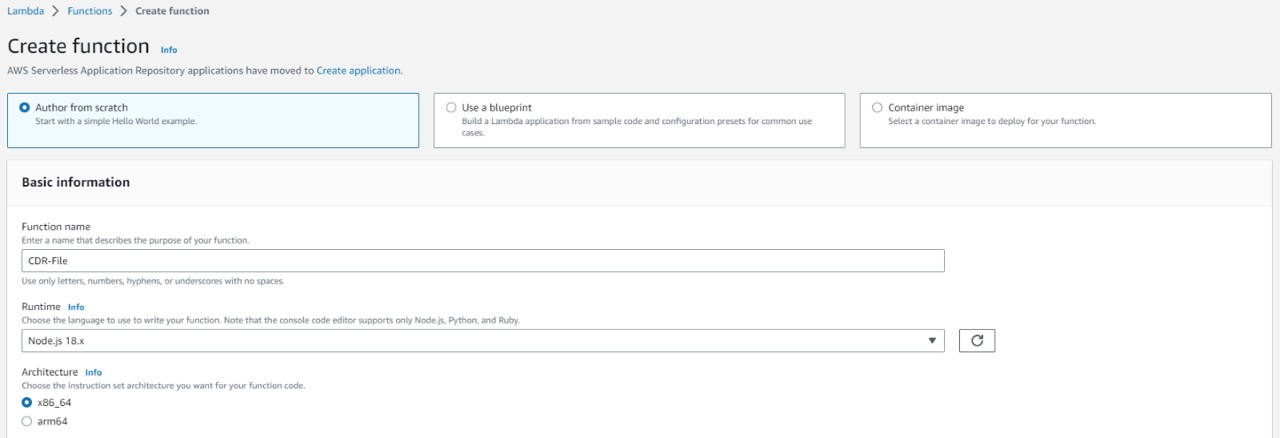Click the breadcrumb chevron after Lambda
Image resolution: width=1280 pixels, height=438 pixels.
click(x=57, y=11)
